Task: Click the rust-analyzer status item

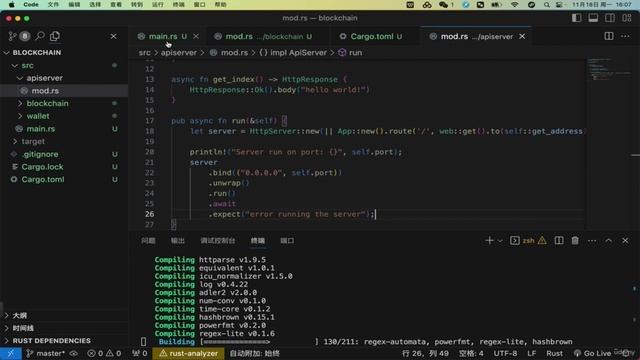Action: coord(189,353)
